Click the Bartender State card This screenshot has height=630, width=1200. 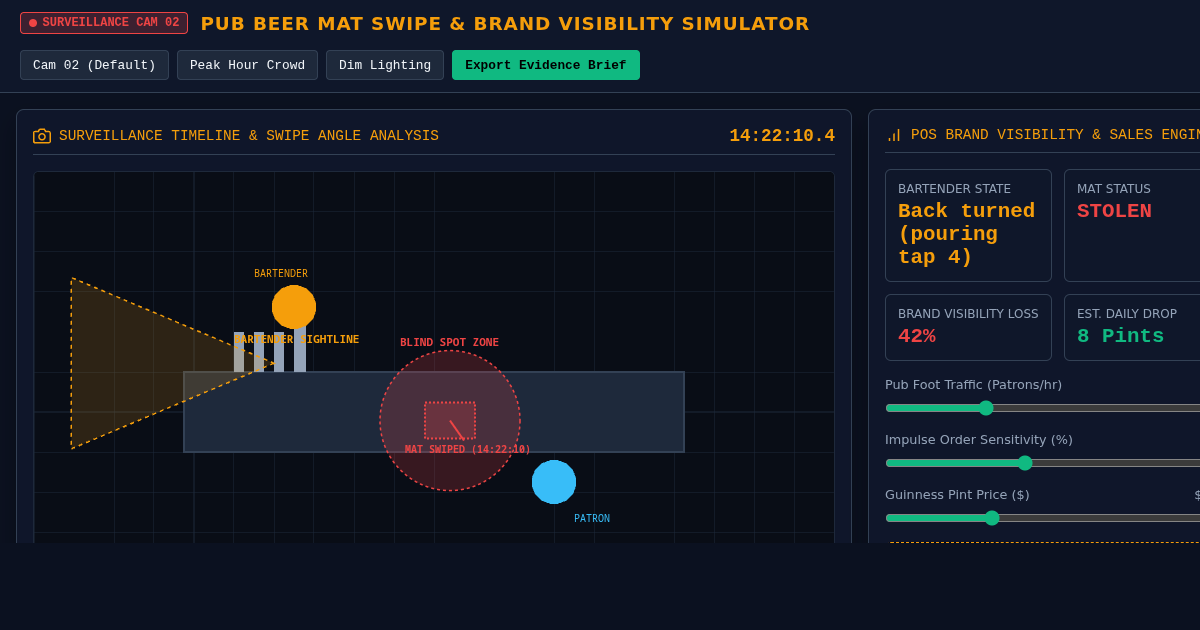pos(968,225)
